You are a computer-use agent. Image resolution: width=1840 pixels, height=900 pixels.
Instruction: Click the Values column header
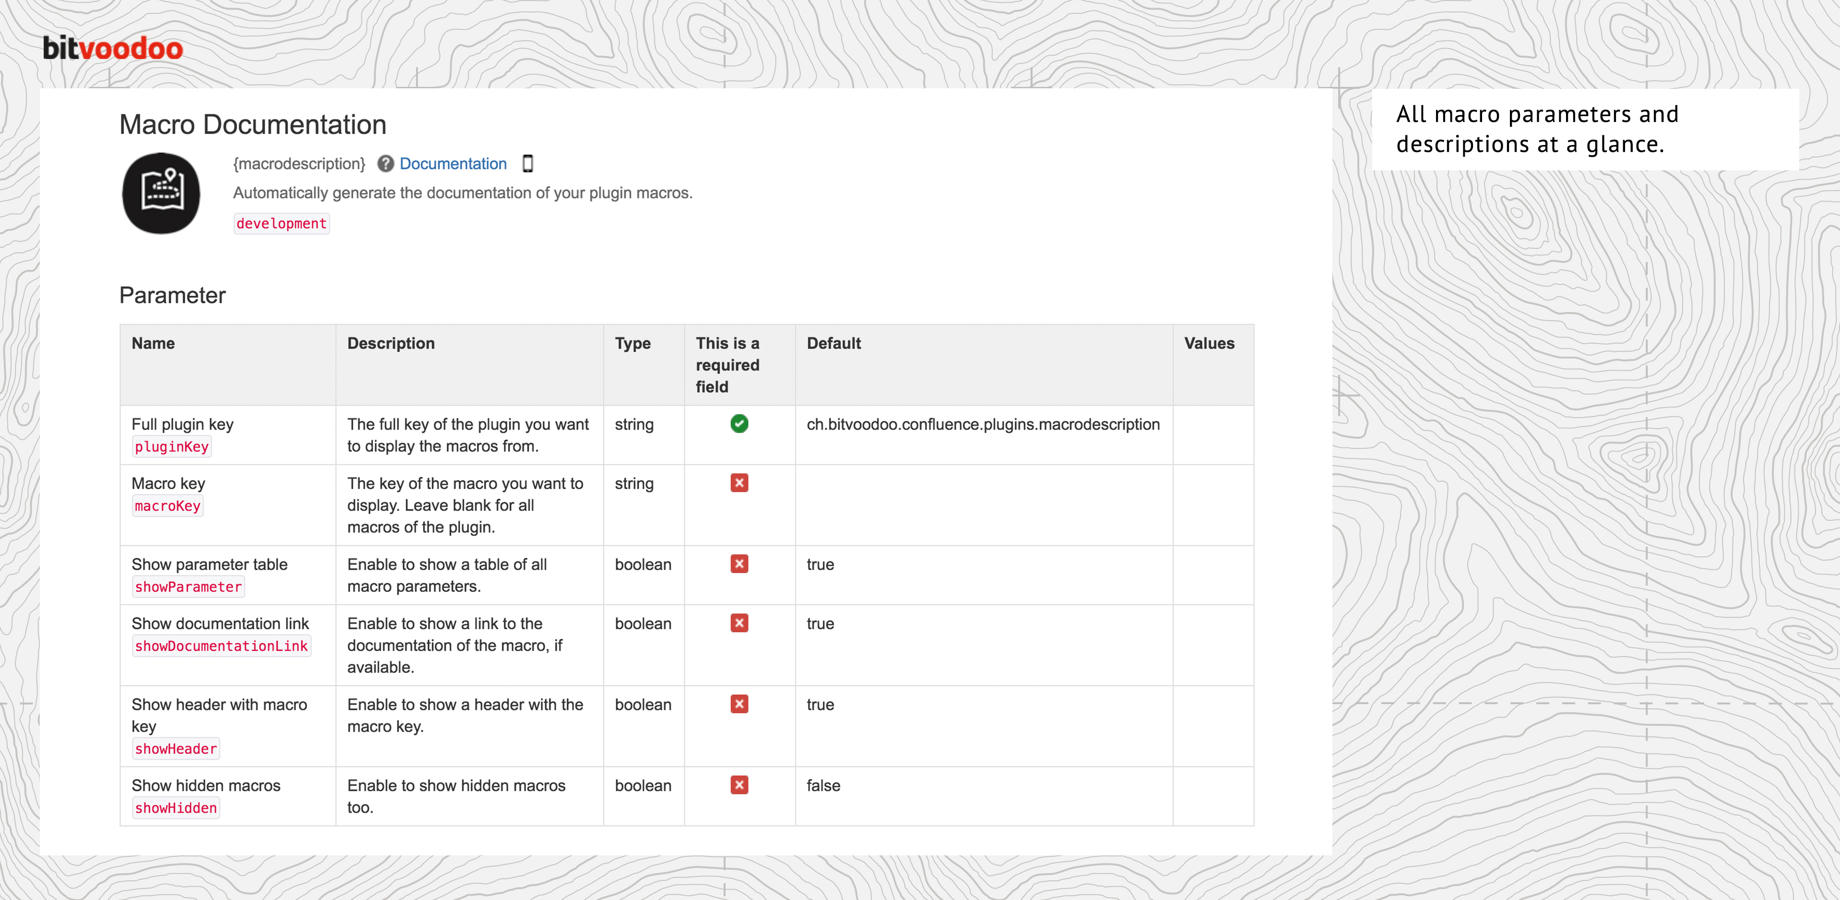1209,343
